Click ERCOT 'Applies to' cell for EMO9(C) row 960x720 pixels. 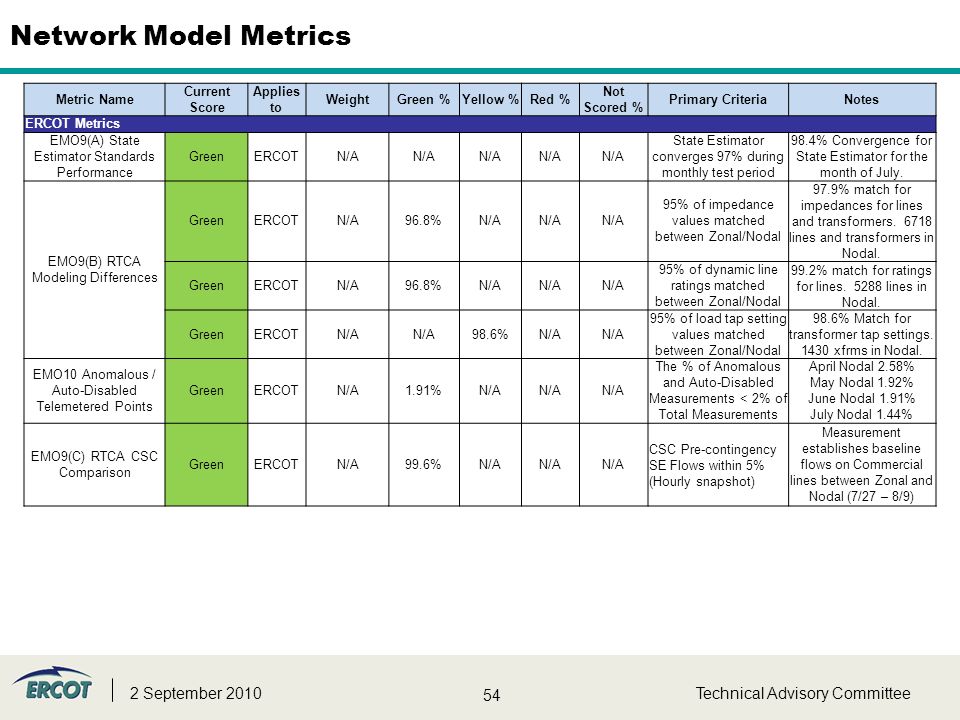pyautogui.click(x=276, y=465)
